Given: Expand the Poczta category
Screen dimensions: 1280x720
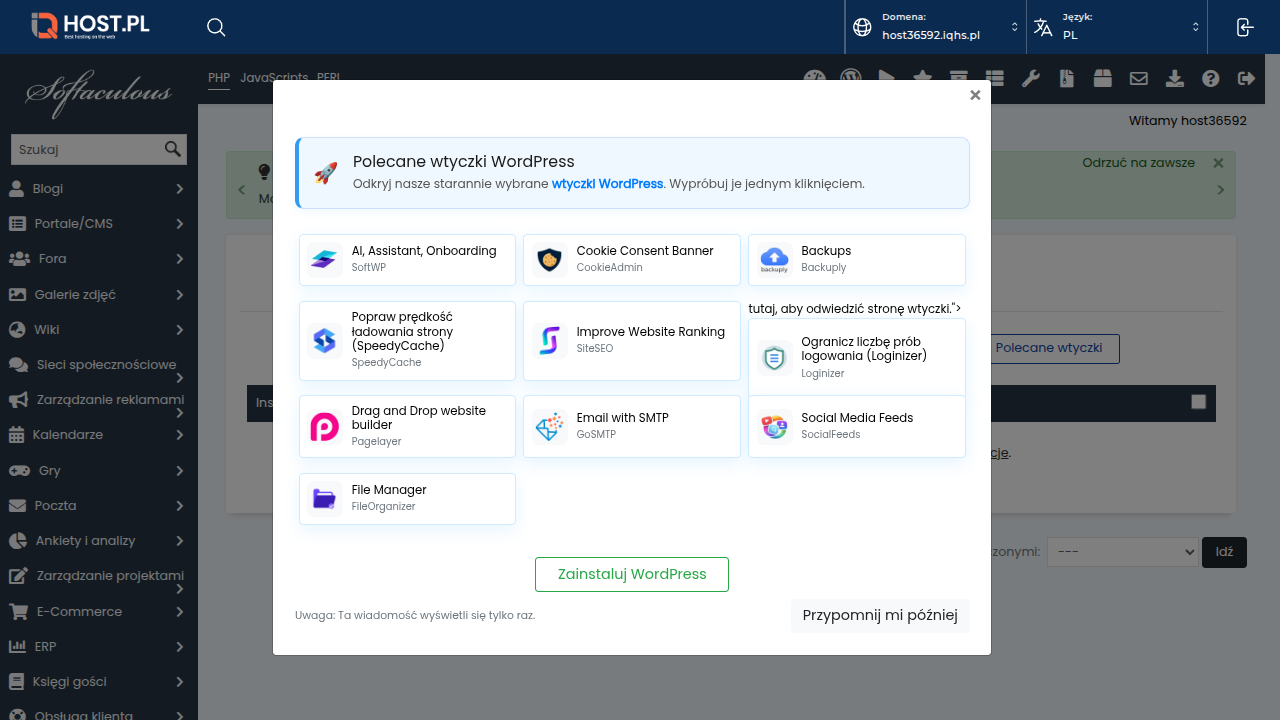Looking at the screenshot, I should pos(180,505).
